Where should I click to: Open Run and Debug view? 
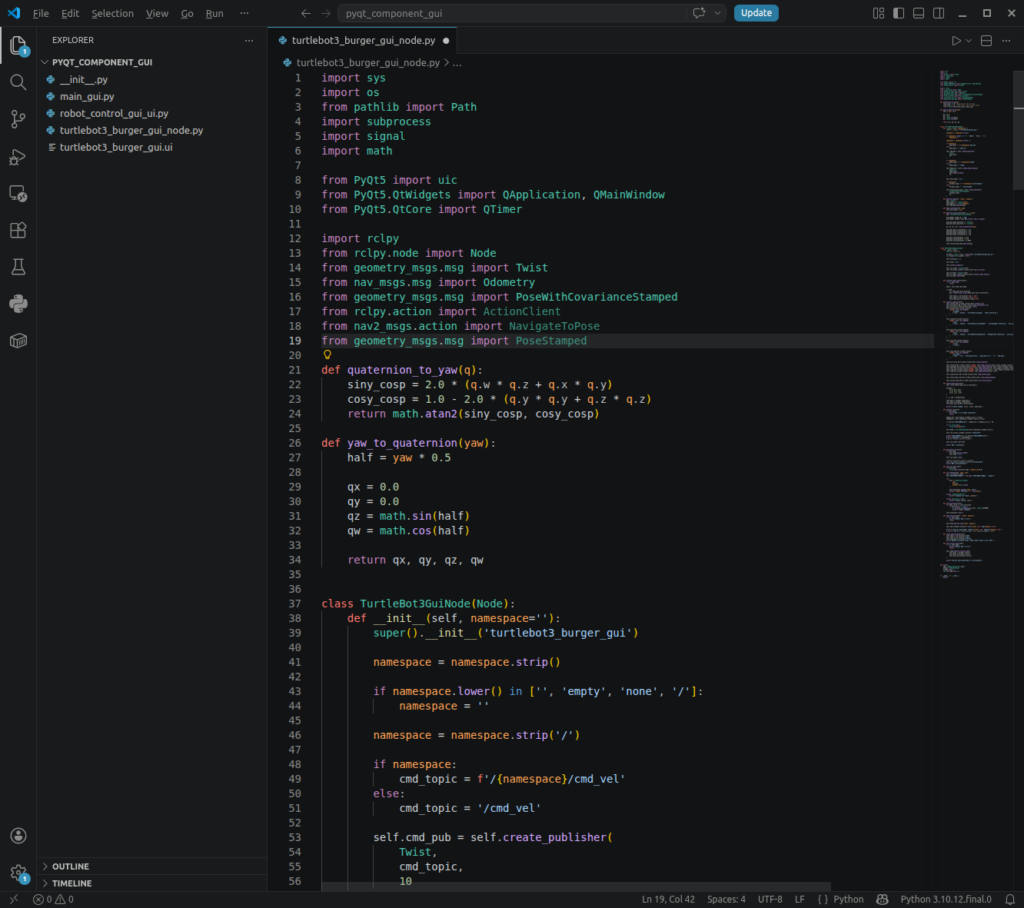18,157
